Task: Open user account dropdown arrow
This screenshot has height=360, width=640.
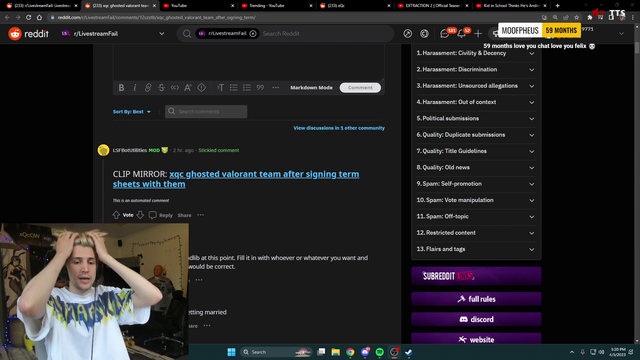Action: pyautogui.click(x=621, y=34)
